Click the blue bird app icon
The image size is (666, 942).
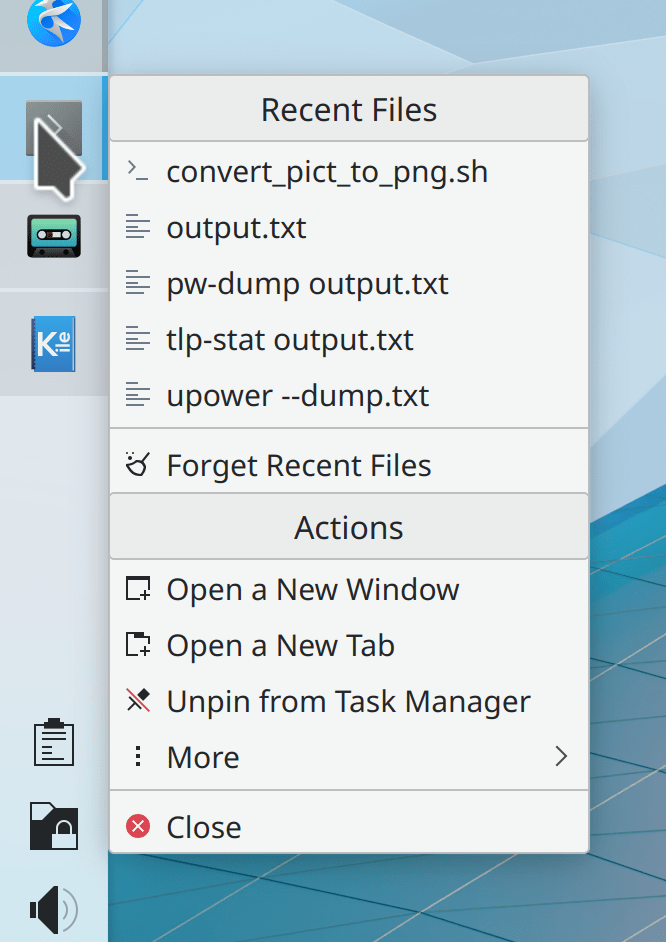coord(53,22)
